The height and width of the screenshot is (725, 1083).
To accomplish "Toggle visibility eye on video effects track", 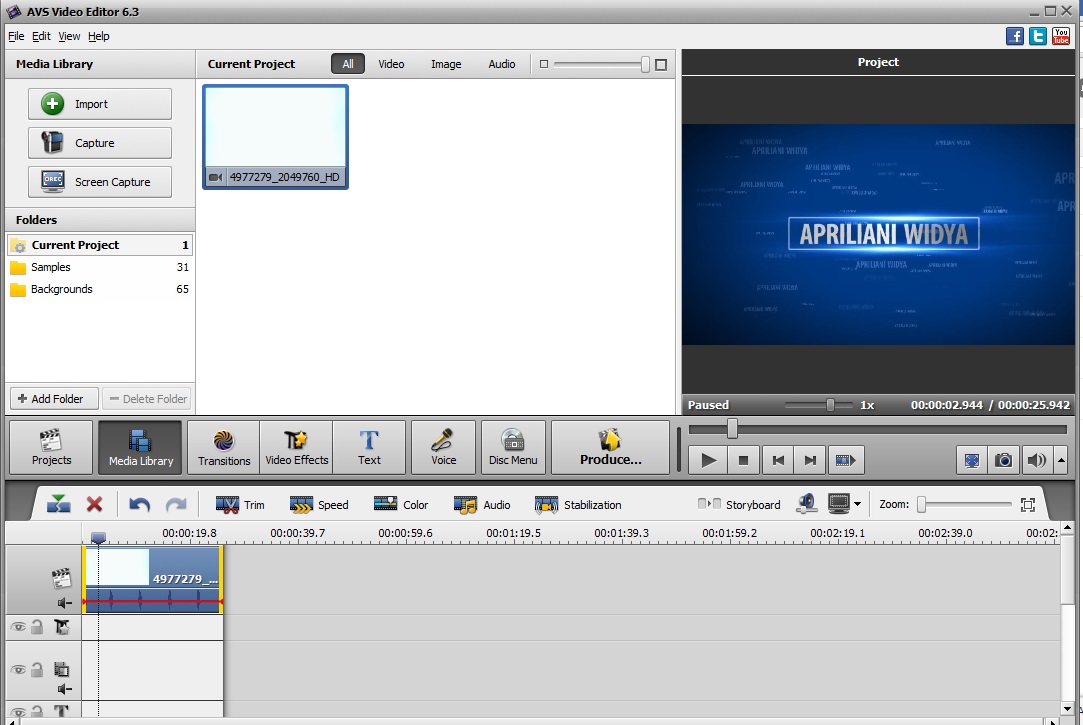I will (x=18, y=627).
